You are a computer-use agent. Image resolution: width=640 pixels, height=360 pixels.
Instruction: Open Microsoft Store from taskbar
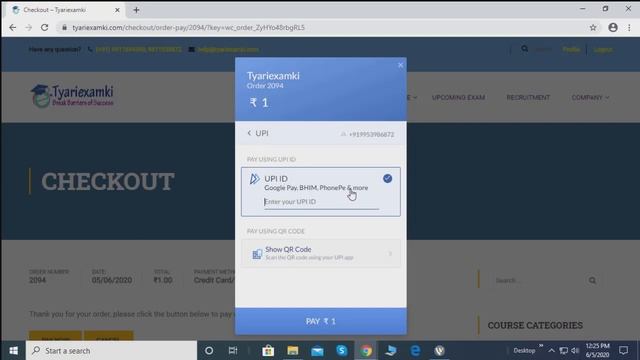268,351
